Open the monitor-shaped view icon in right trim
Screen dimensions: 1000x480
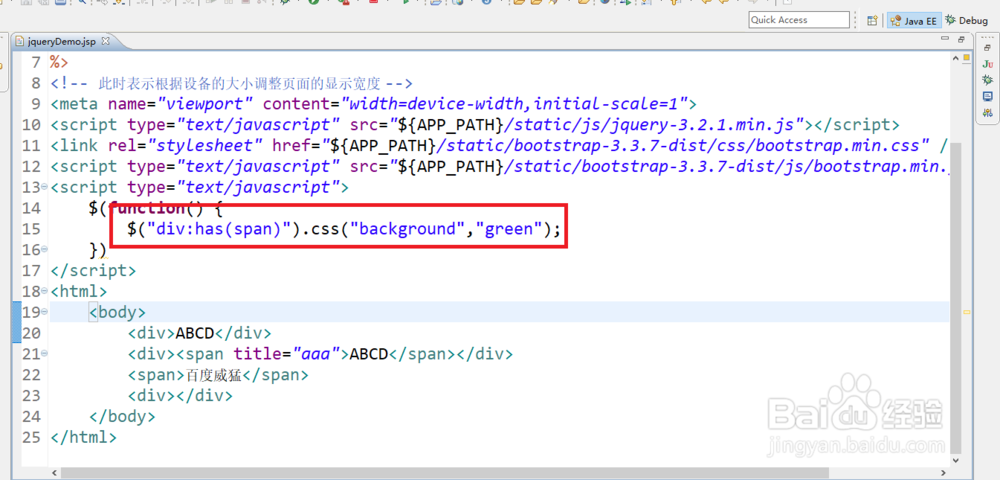(x=988, y=96)
